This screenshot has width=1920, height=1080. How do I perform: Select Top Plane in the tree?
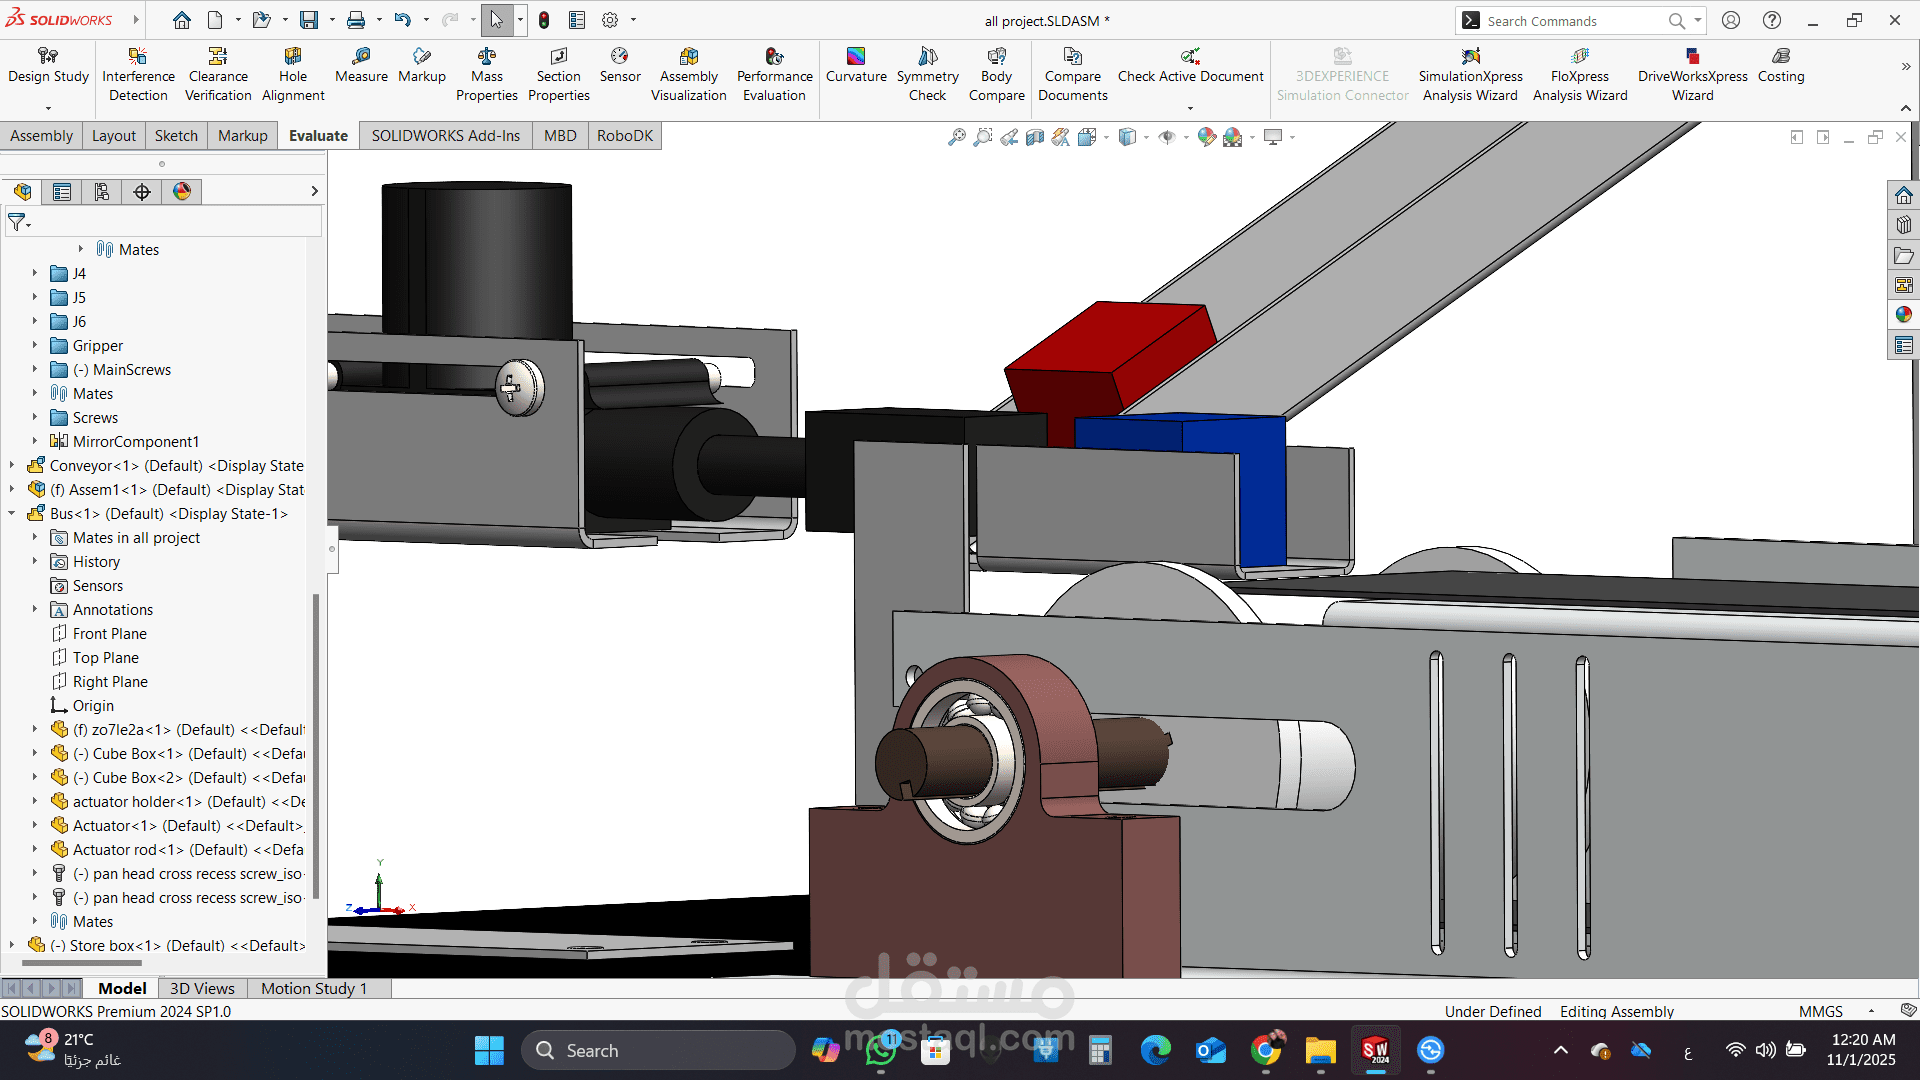point(105,657)
